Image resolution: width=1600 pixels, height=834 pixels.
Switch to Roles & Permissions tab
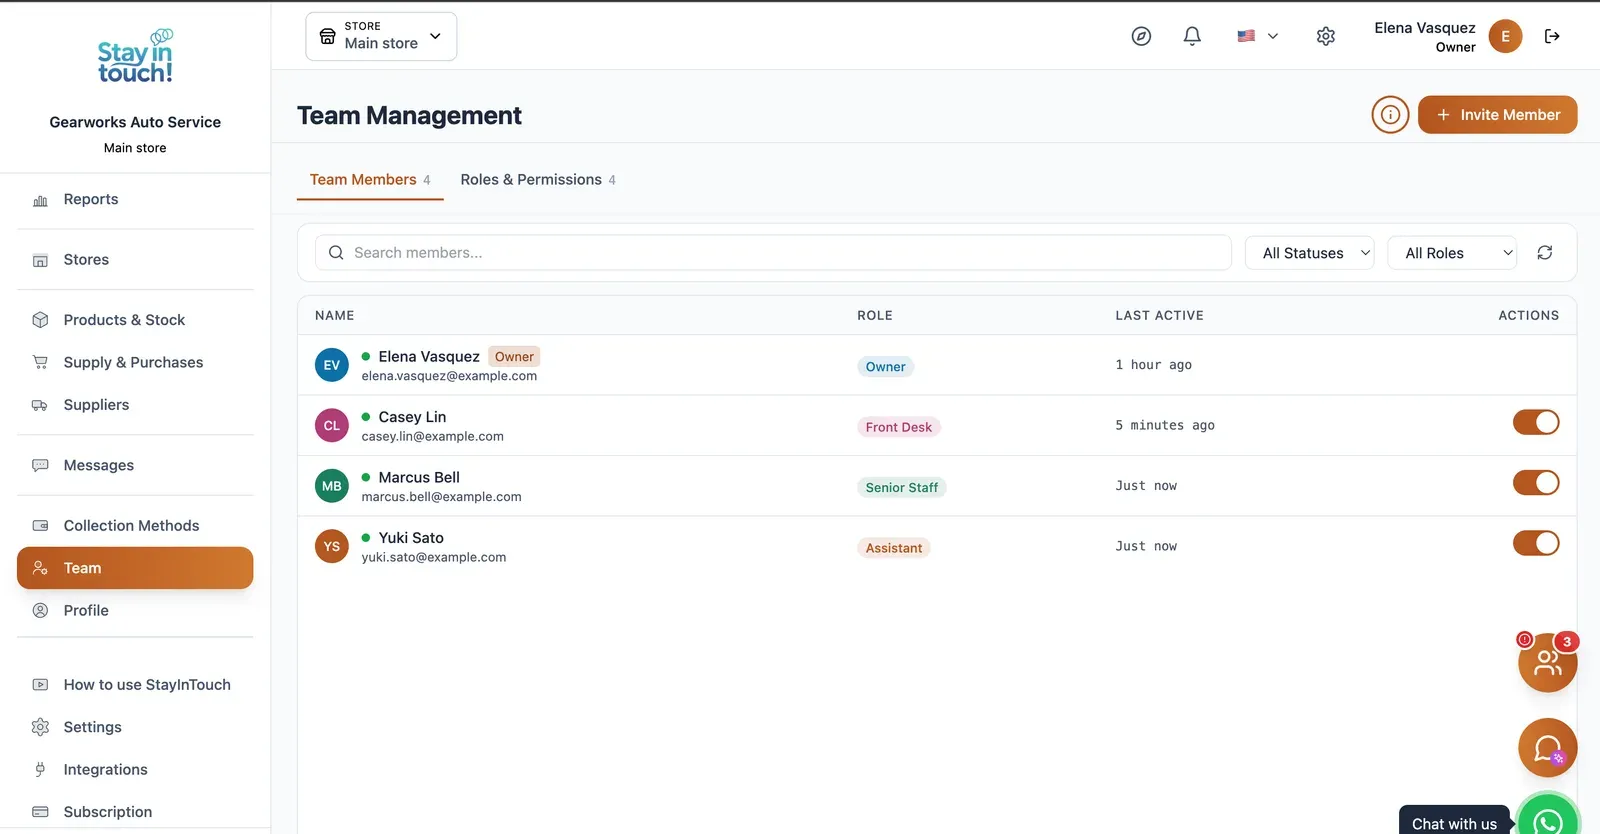pos(538,180)
